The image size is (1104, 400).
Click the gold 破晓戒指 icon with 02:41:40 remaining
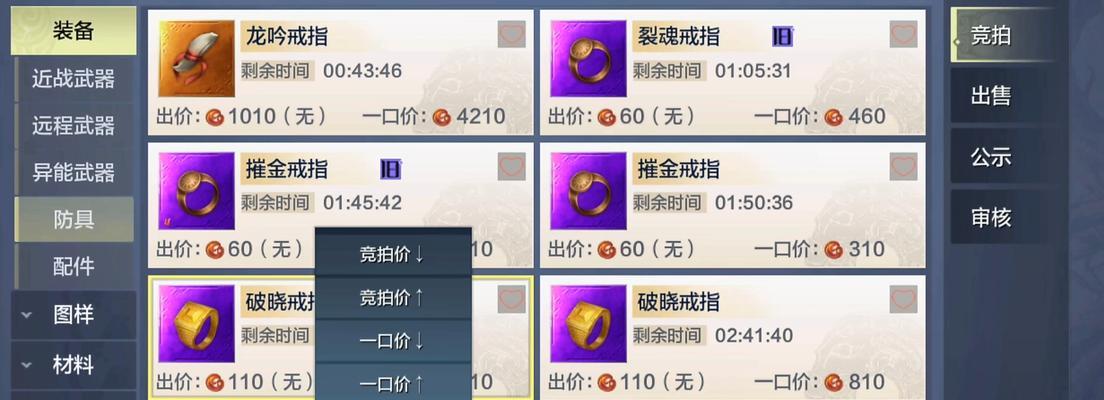tap(589, 323)
